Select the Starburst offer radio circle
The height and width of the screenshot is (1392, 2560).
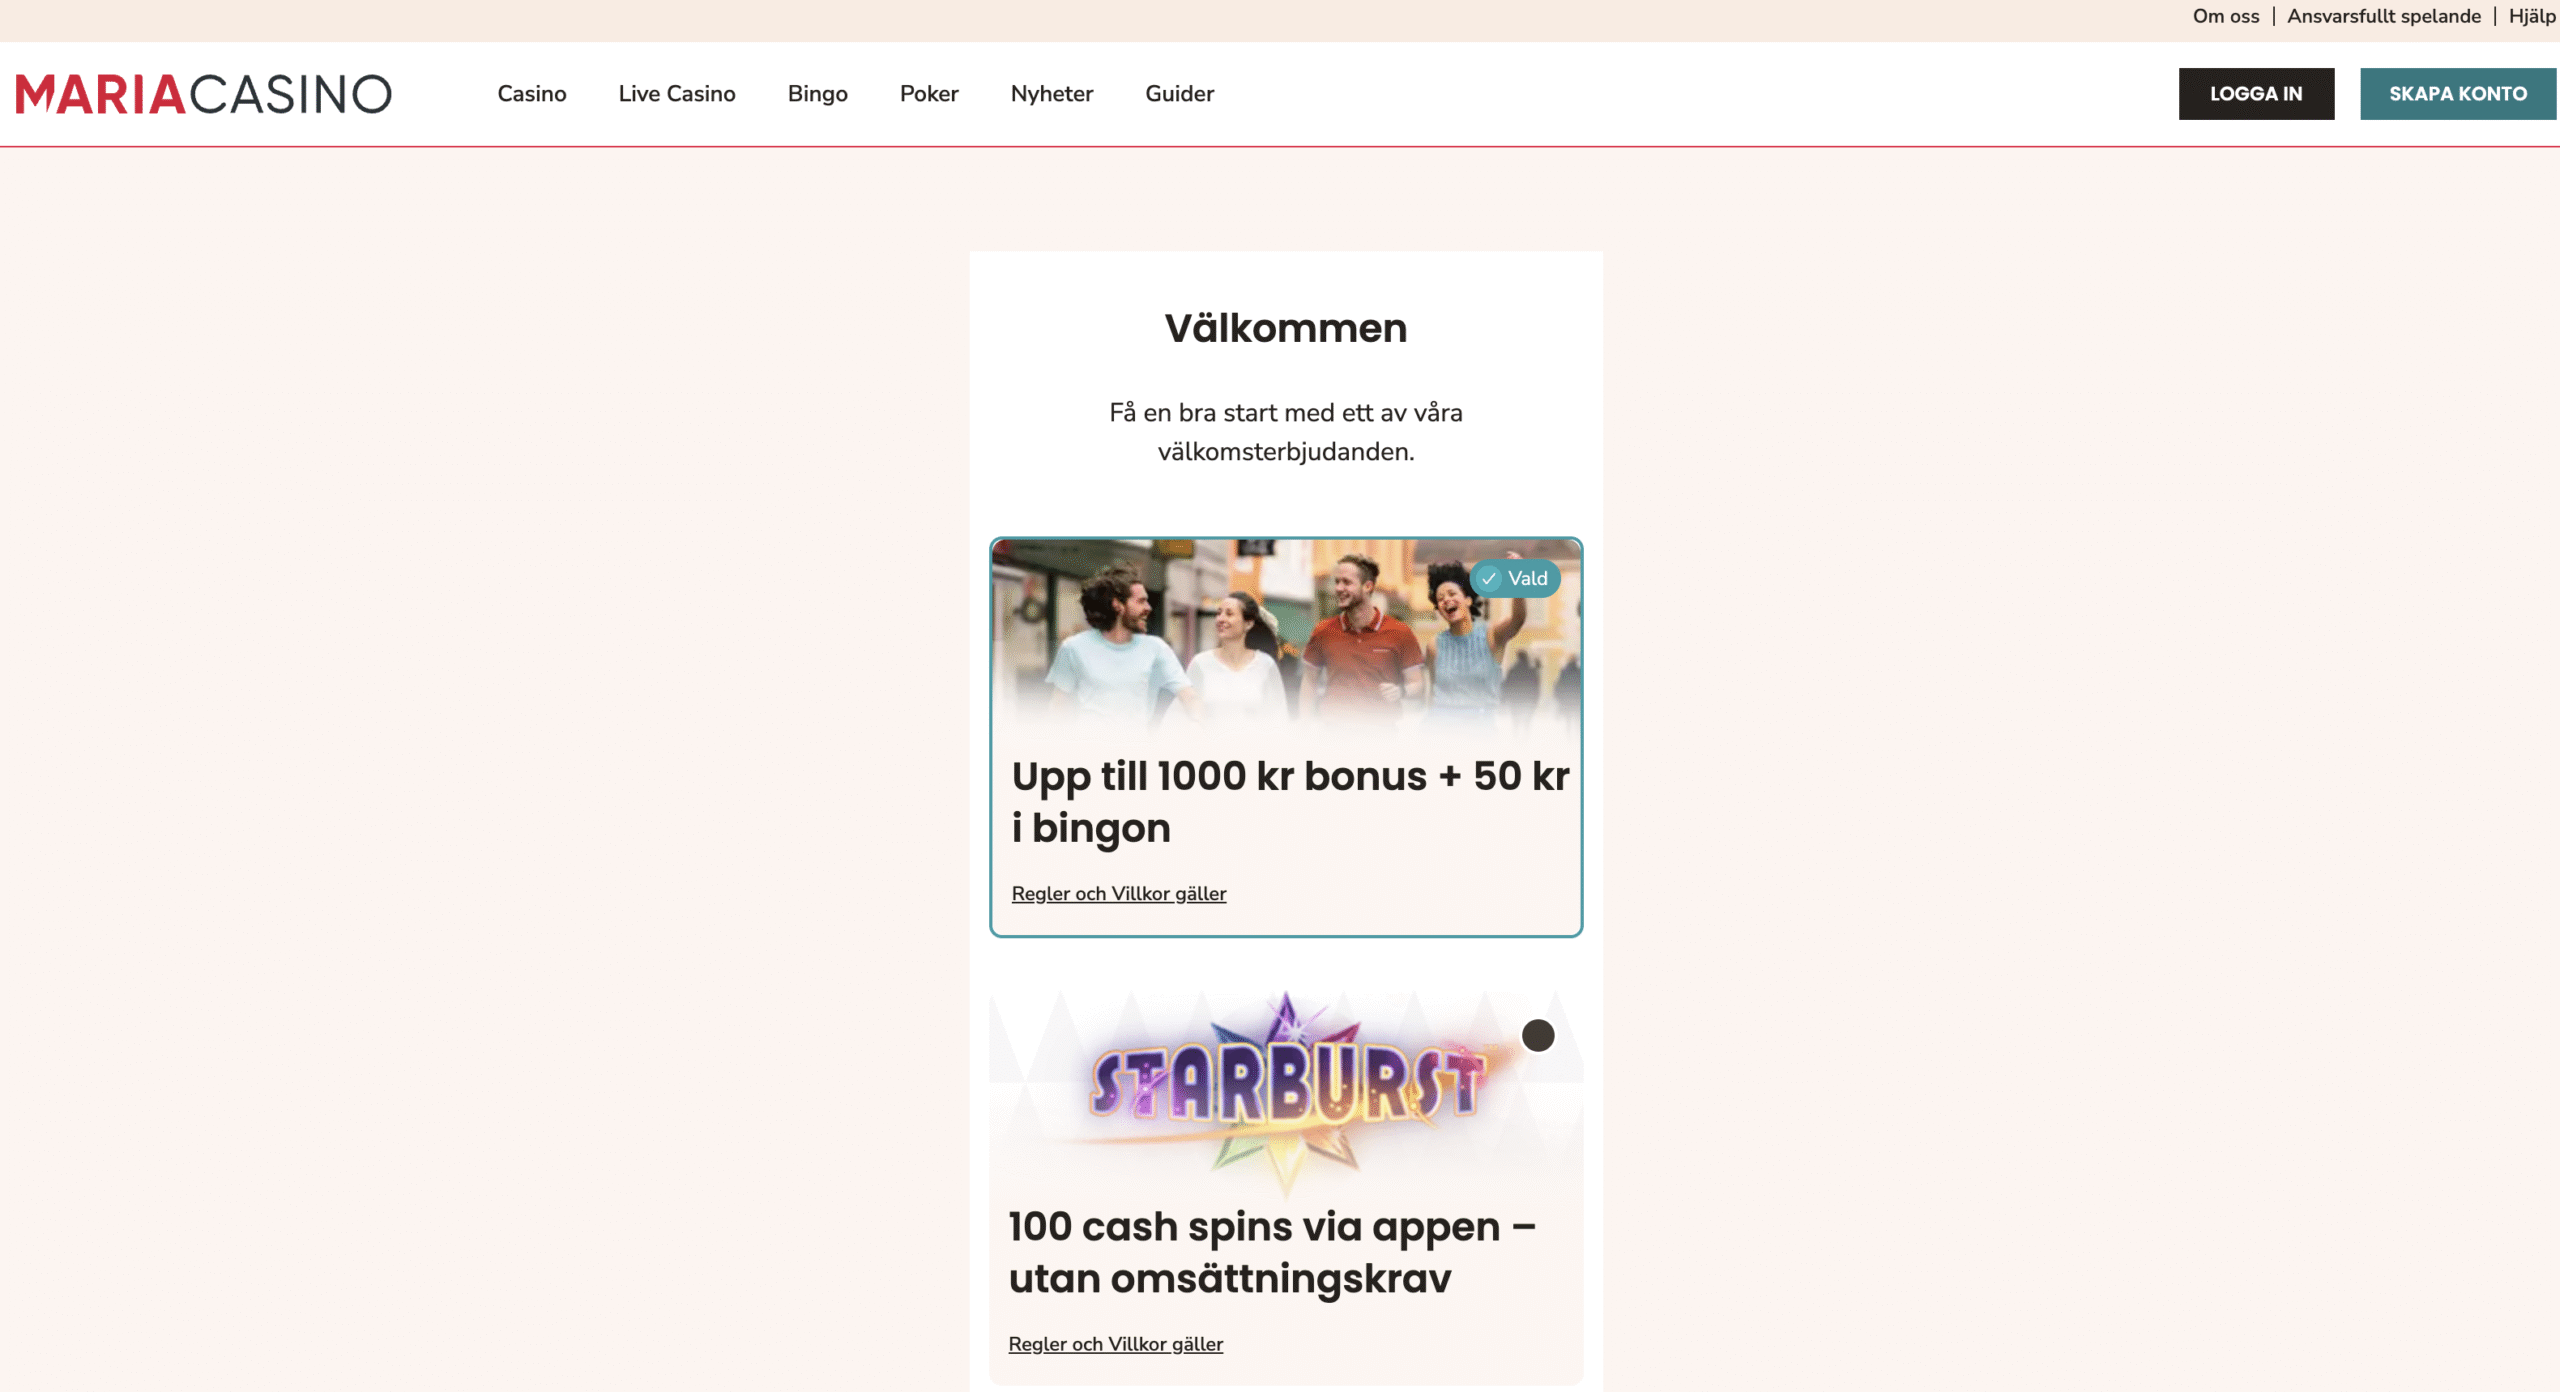tap(1538, 1036)
